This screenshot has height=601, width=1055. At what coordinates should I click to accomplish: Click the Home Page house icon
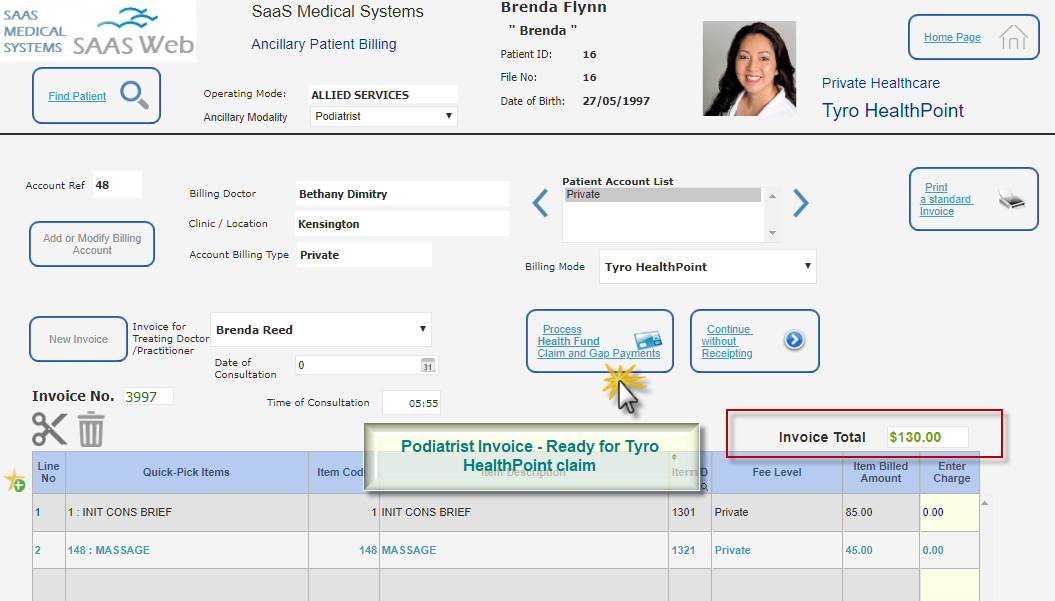click(1013, 37)
